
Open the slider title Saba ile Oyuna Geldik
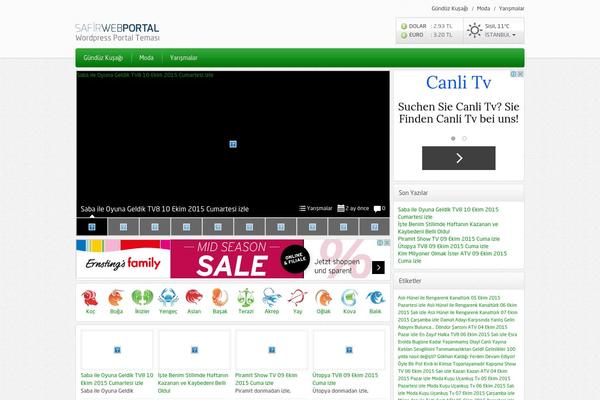(x=165, y=209)
